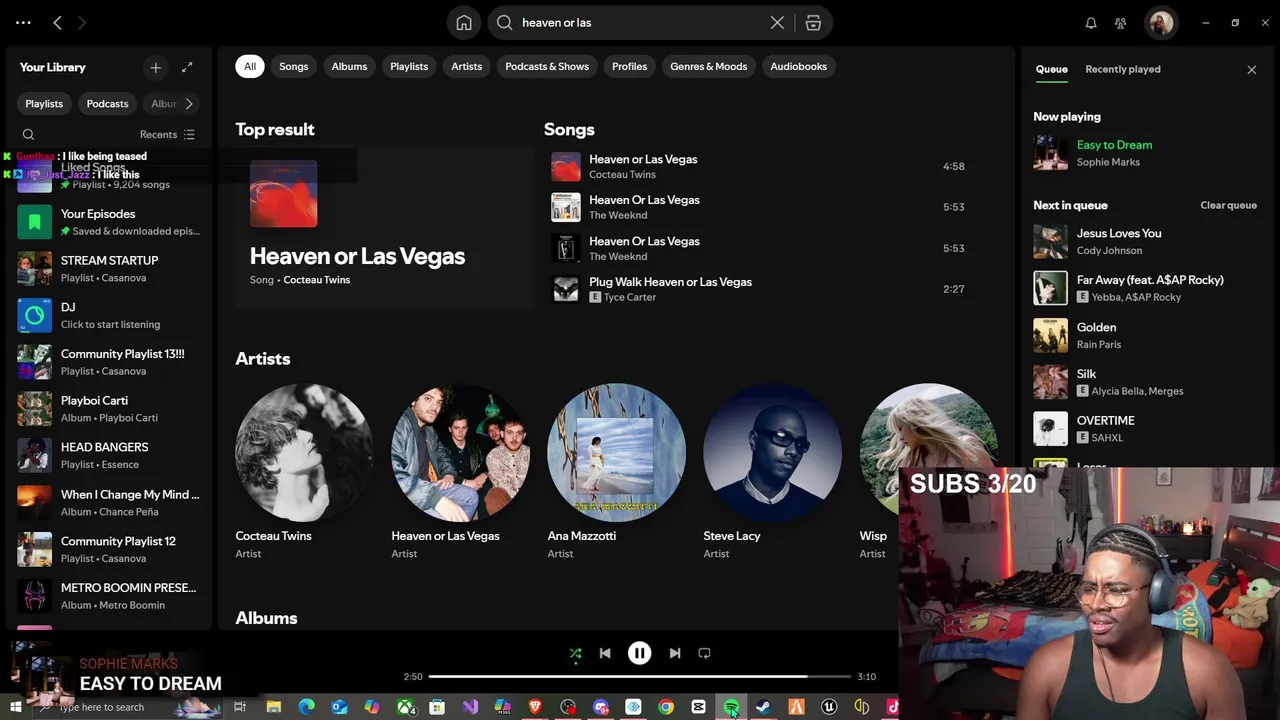1280x720 pixels.
Task: Open the Steve Lacy artist card
Action: [x=773, y=471]
